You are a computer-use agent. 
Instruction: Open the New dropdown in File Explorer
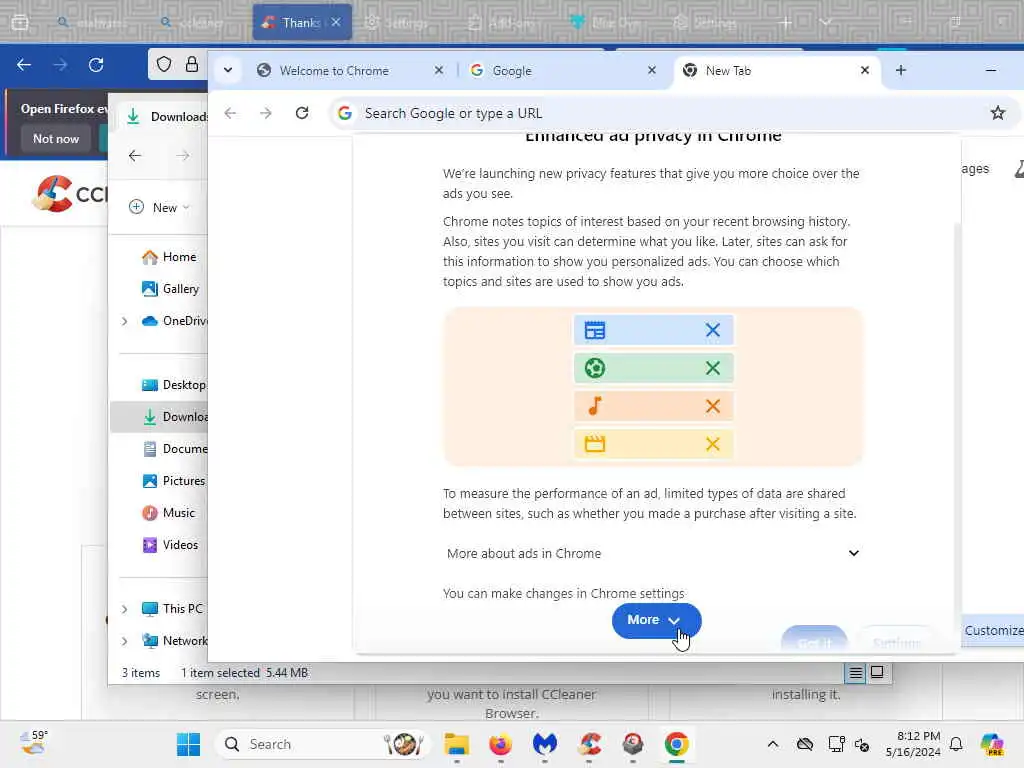pos(159,207)
